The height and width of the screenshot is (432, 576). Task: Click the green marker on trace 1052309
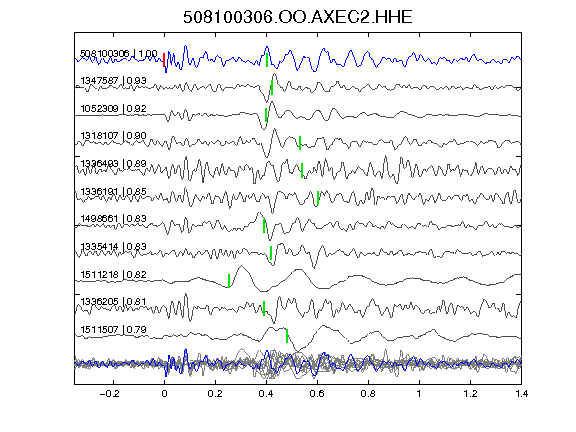(266, 115)
